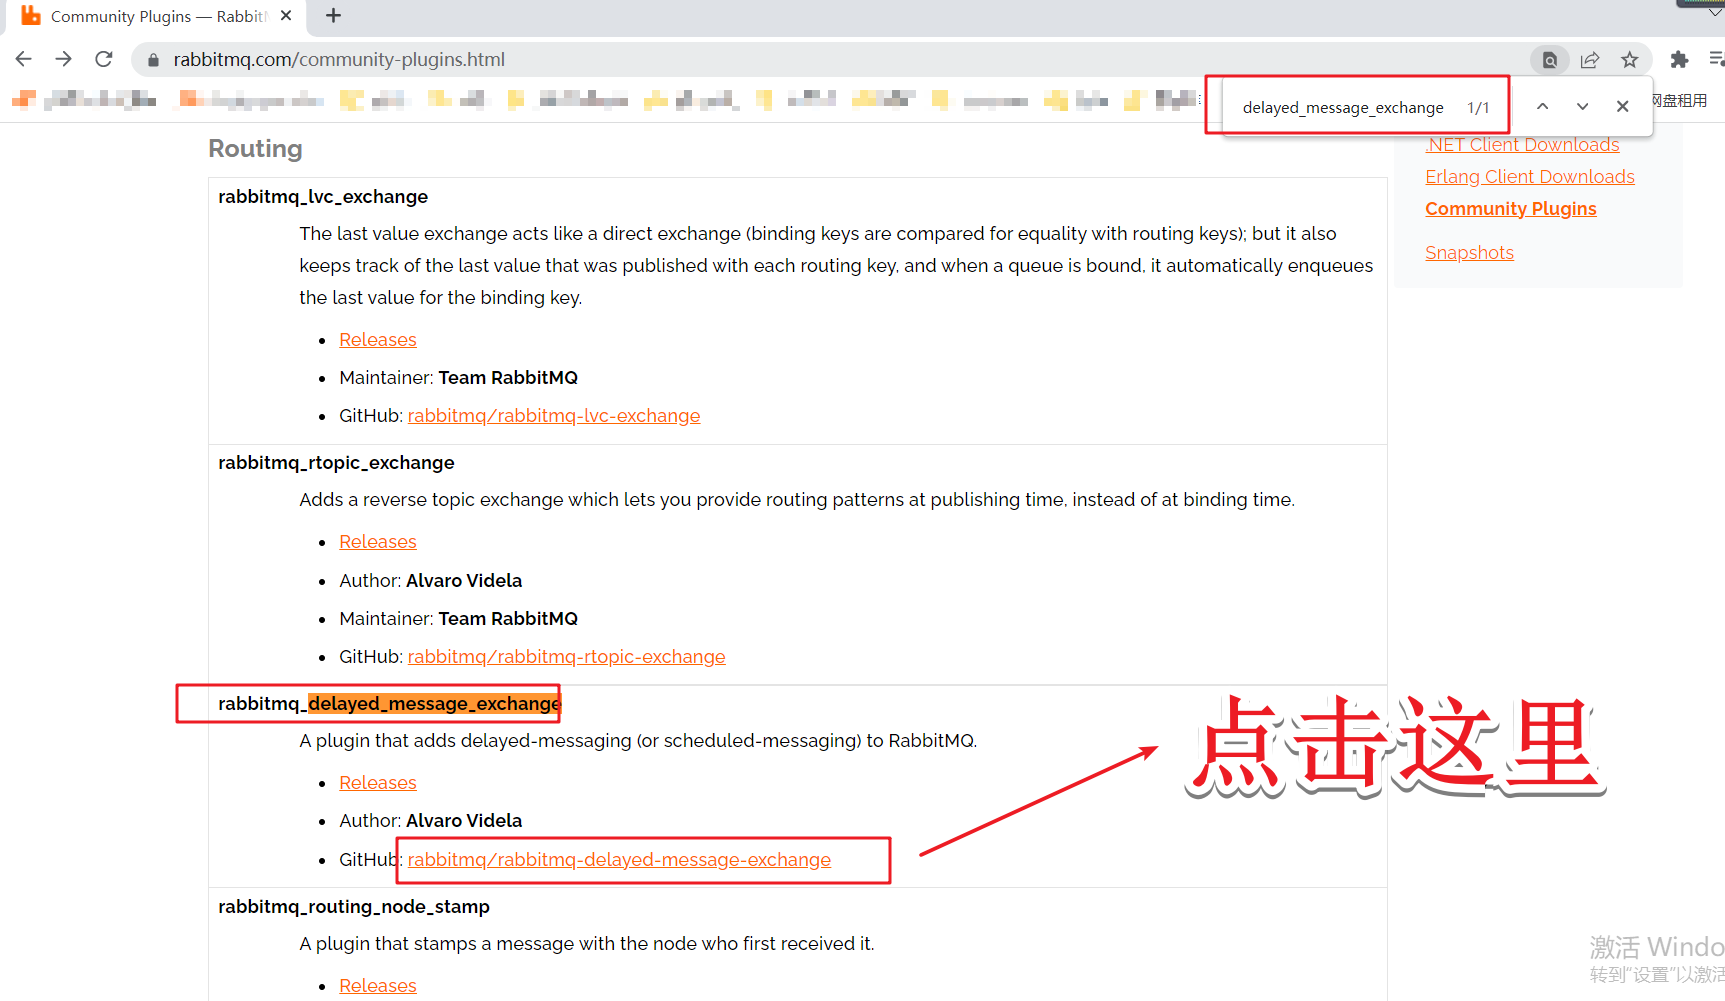Open Snapshots sidebar link
1725x1001 pixels.
pos(1469,253)
